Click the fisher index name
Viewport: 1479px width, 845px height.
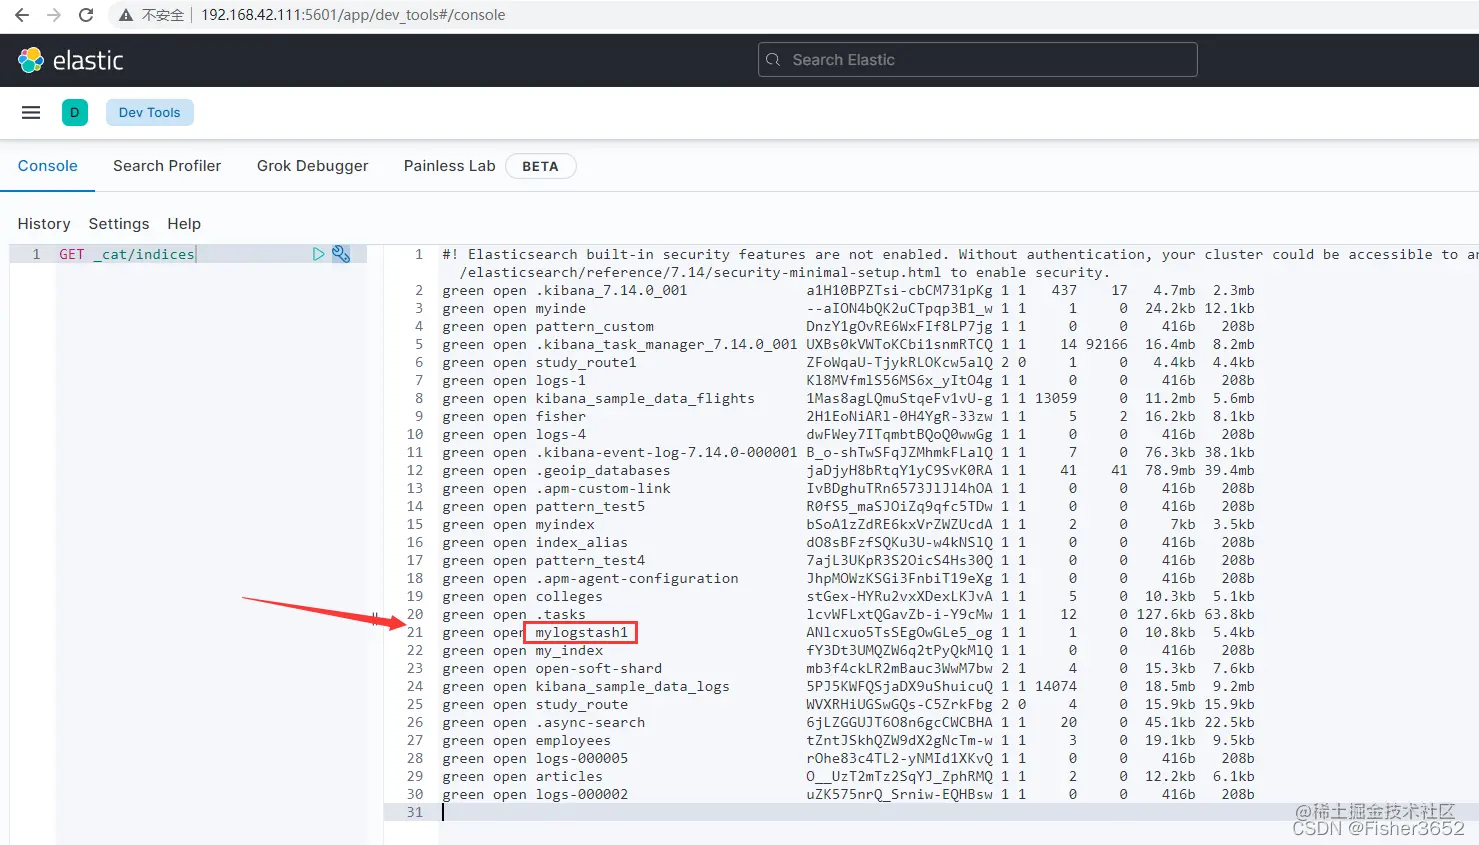pos(561,416)
